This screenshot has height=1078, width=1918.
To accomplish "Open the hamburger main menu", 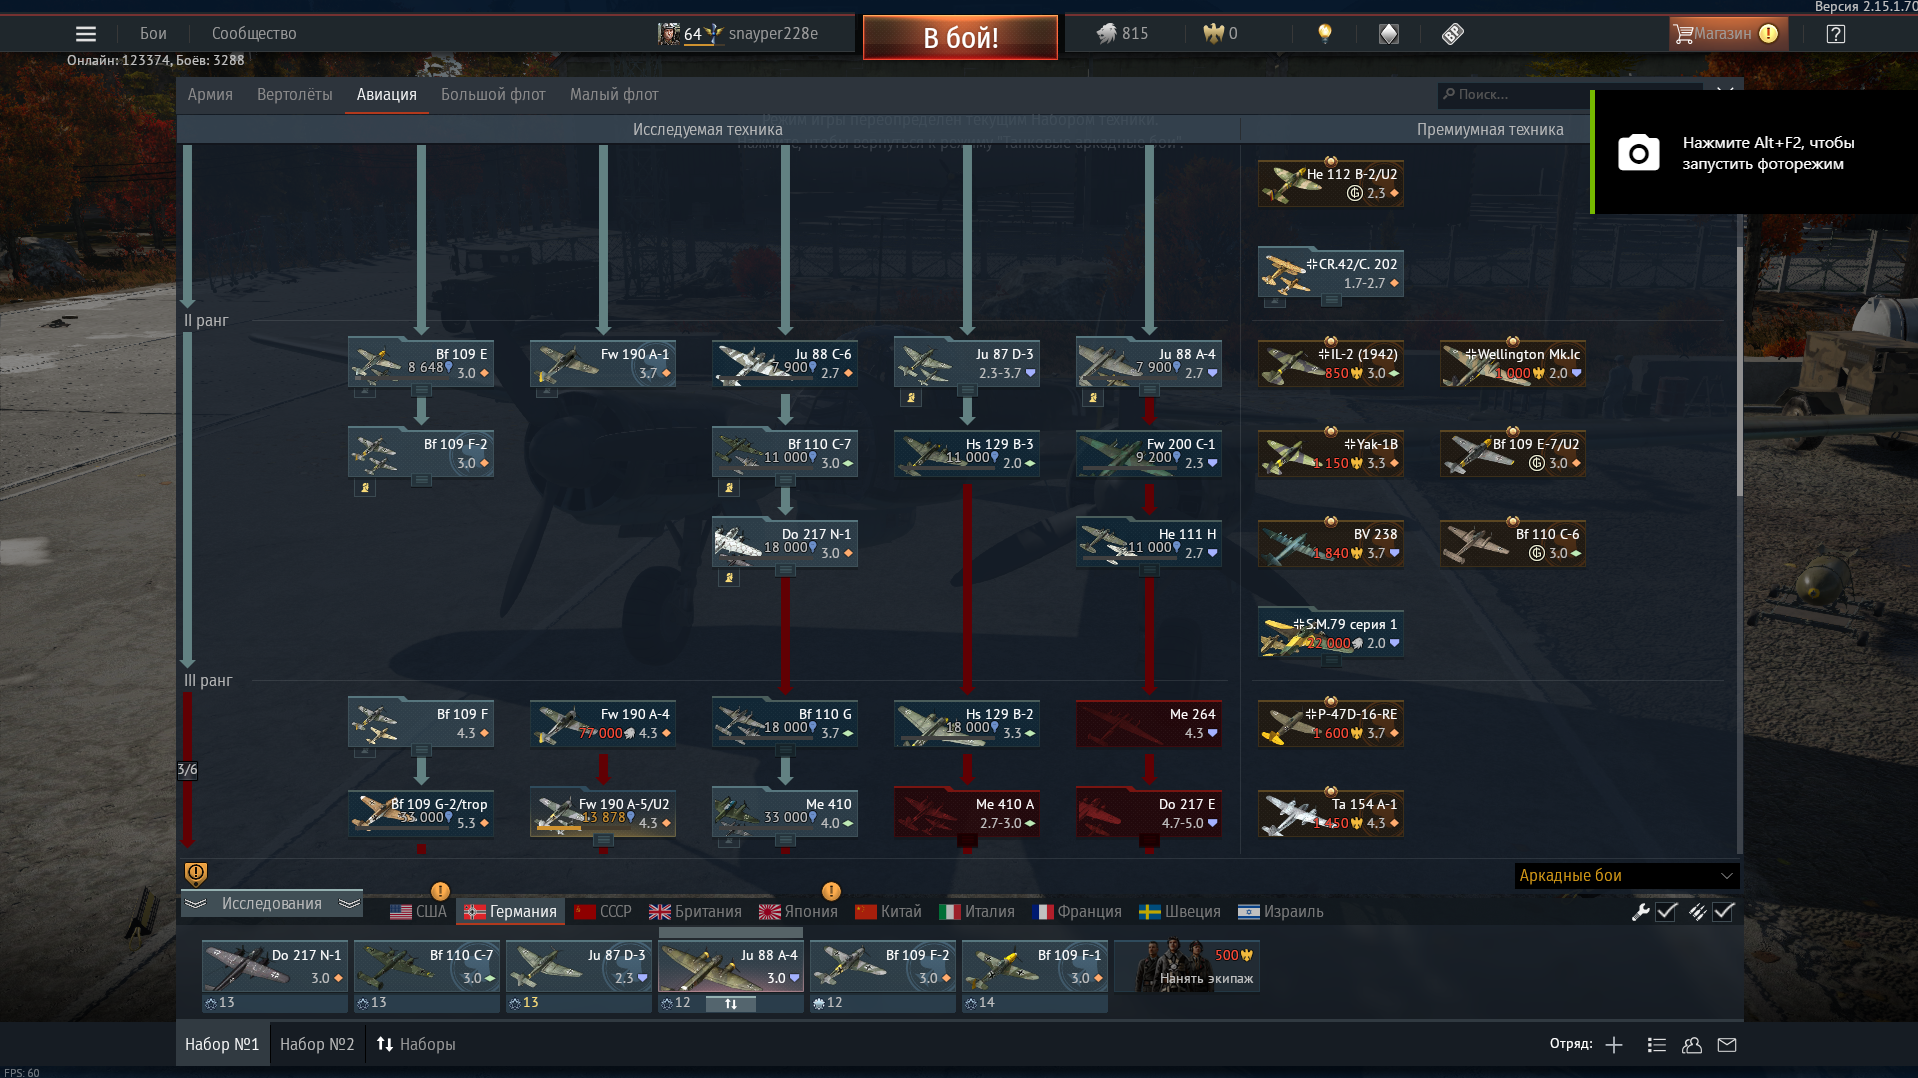I will click(x=86, y=34).
